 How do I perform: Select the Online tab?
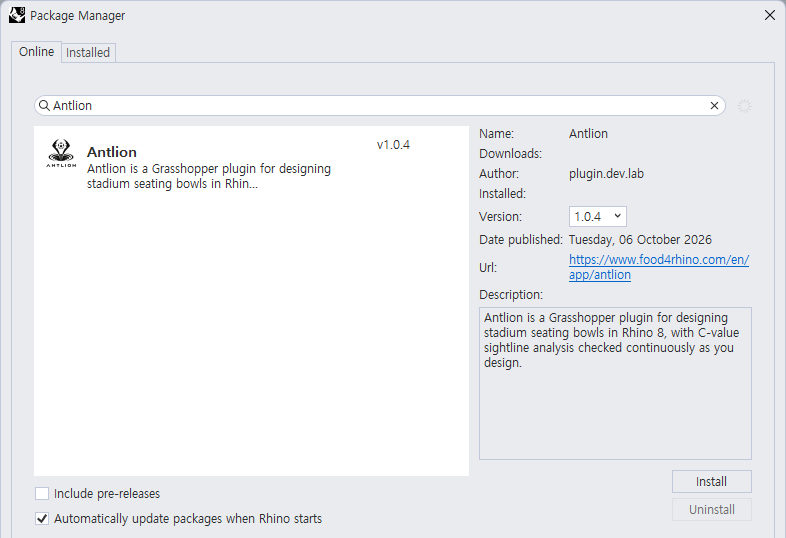tap(37, 52)
